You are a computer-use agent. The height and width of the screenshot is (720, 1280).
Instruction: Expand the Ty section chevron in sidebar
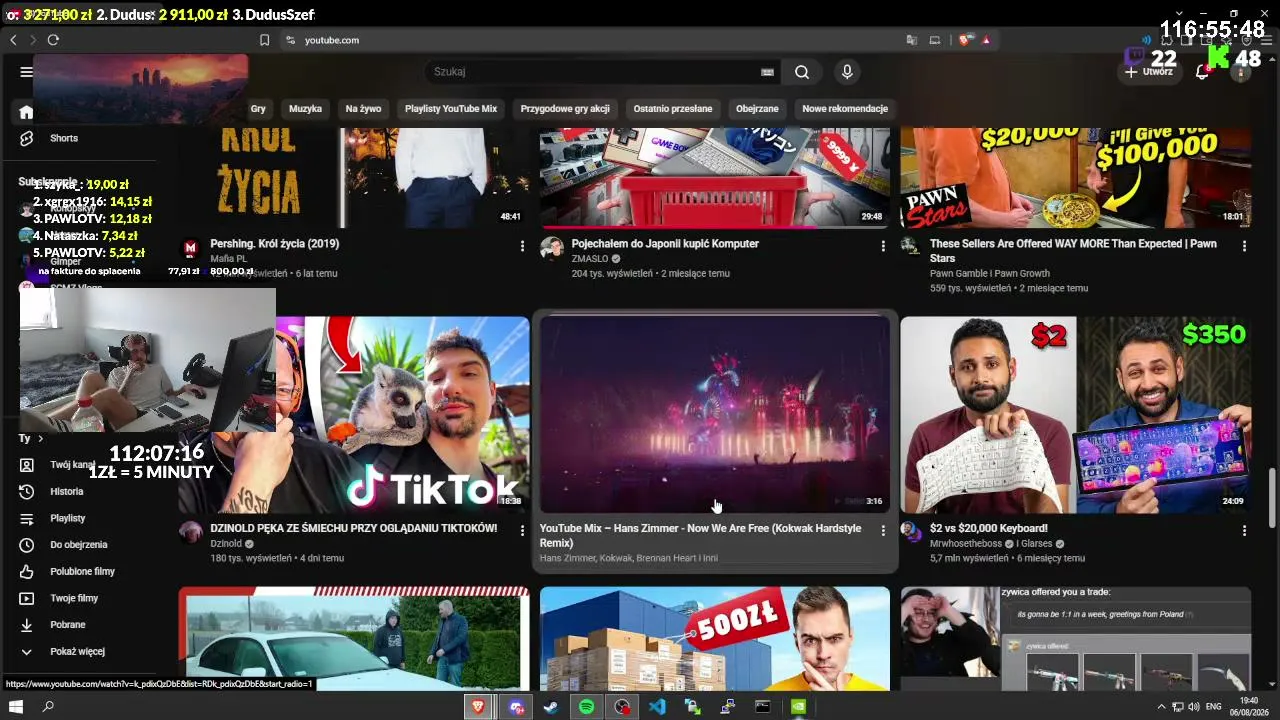point(40,438)
